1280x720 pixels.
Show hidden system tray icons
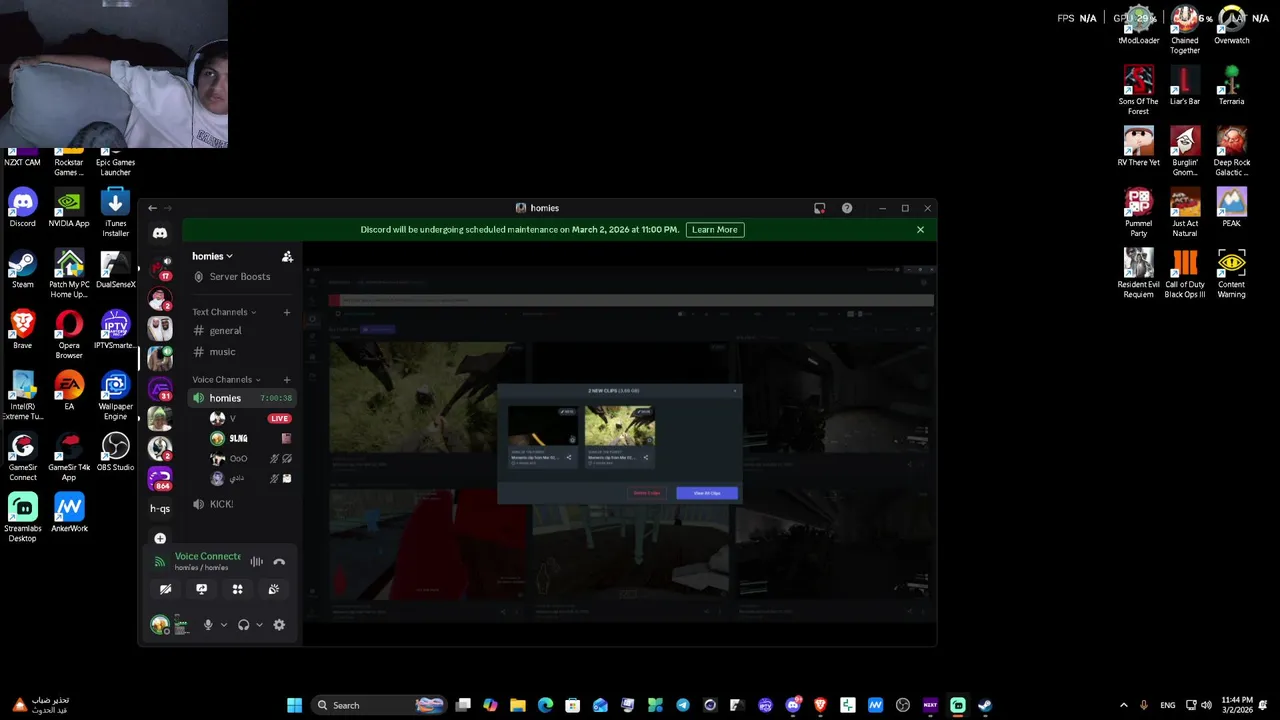click(1123, 705)
